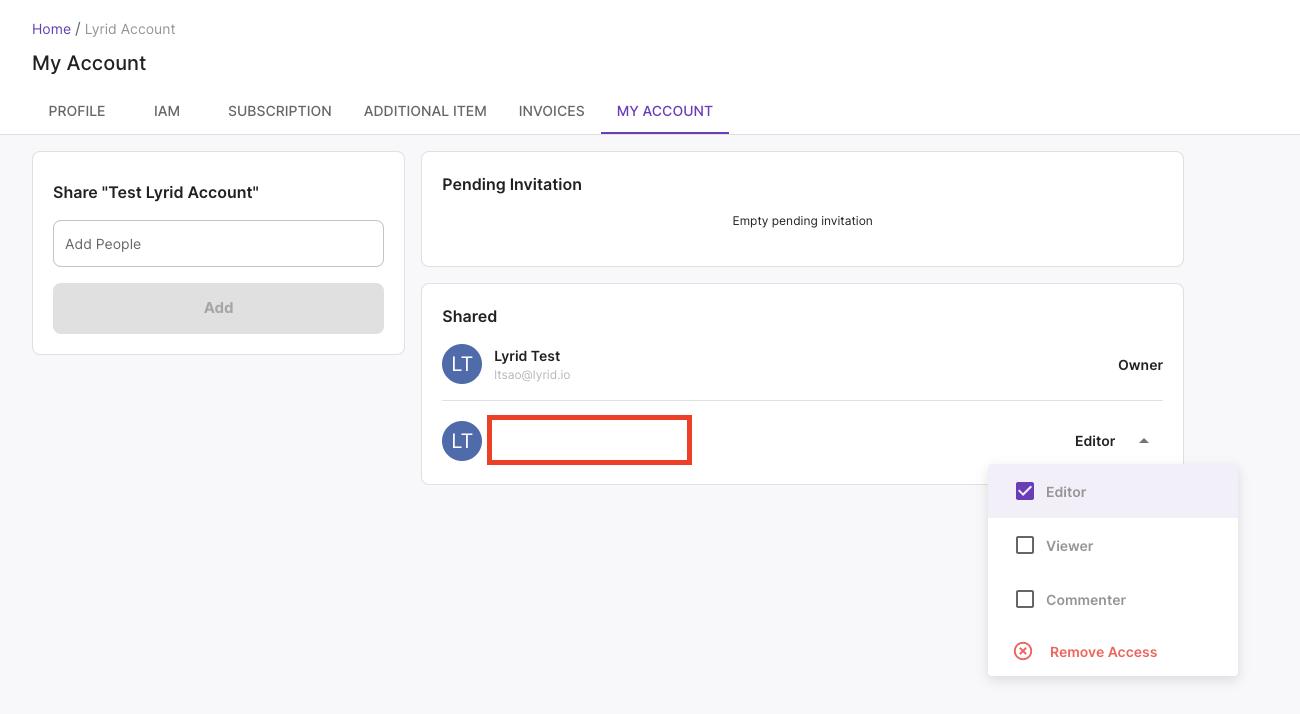This screenshot has width=1300, height=714.
Task: Click the LT avatar in the Editor row
Action: point(462,441)
